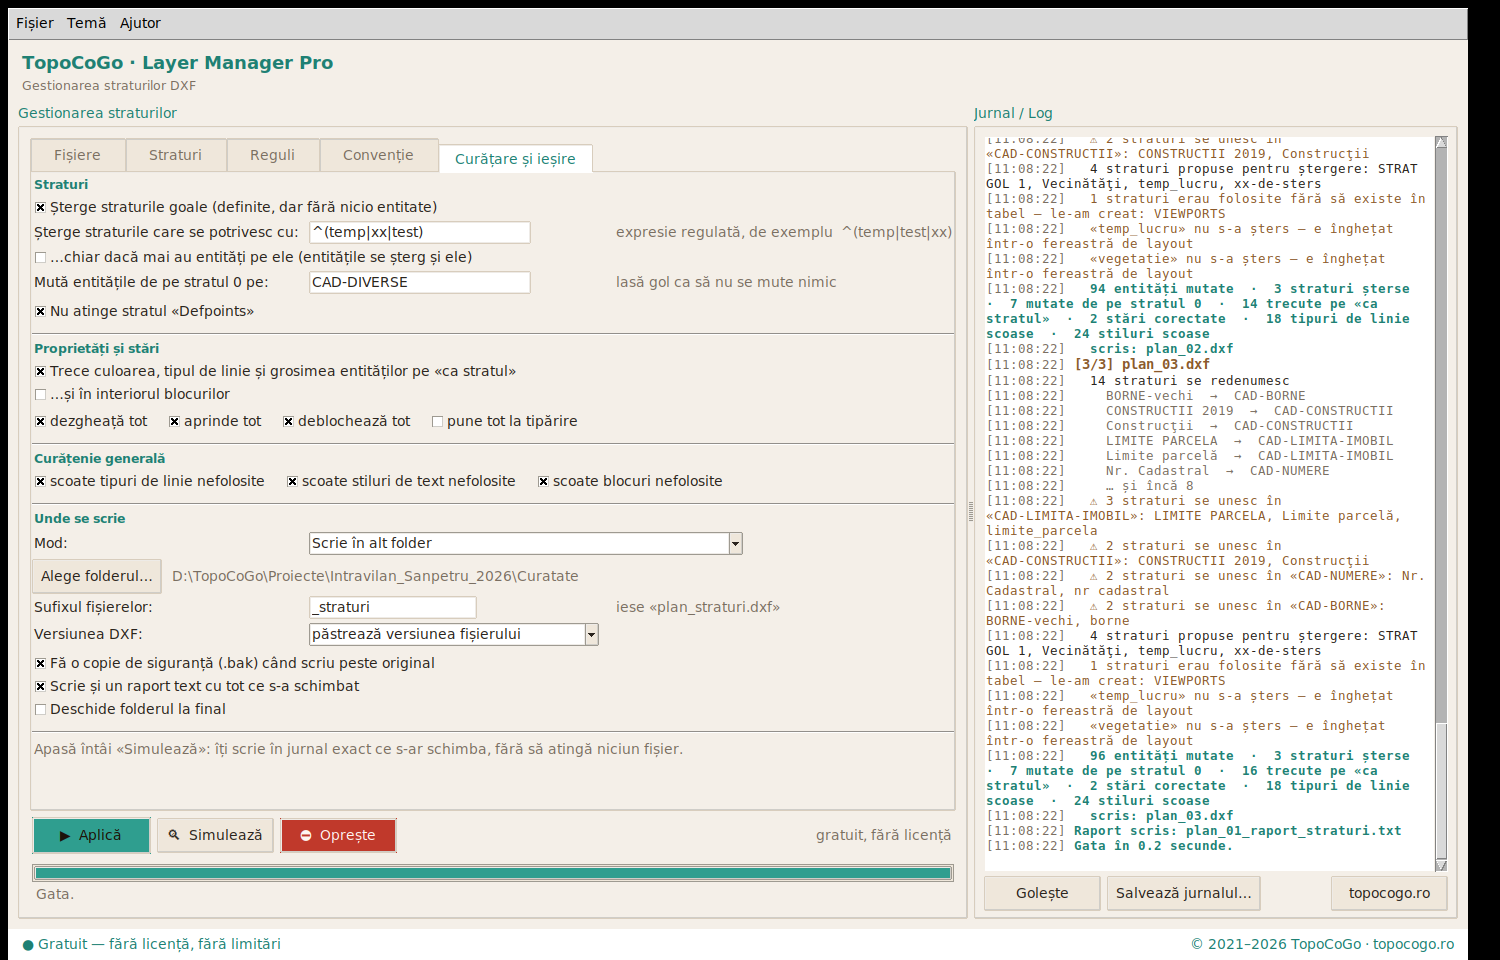
Task: Toggle 'deblochează tot' checkbox
Action: [x=288, y=422]
